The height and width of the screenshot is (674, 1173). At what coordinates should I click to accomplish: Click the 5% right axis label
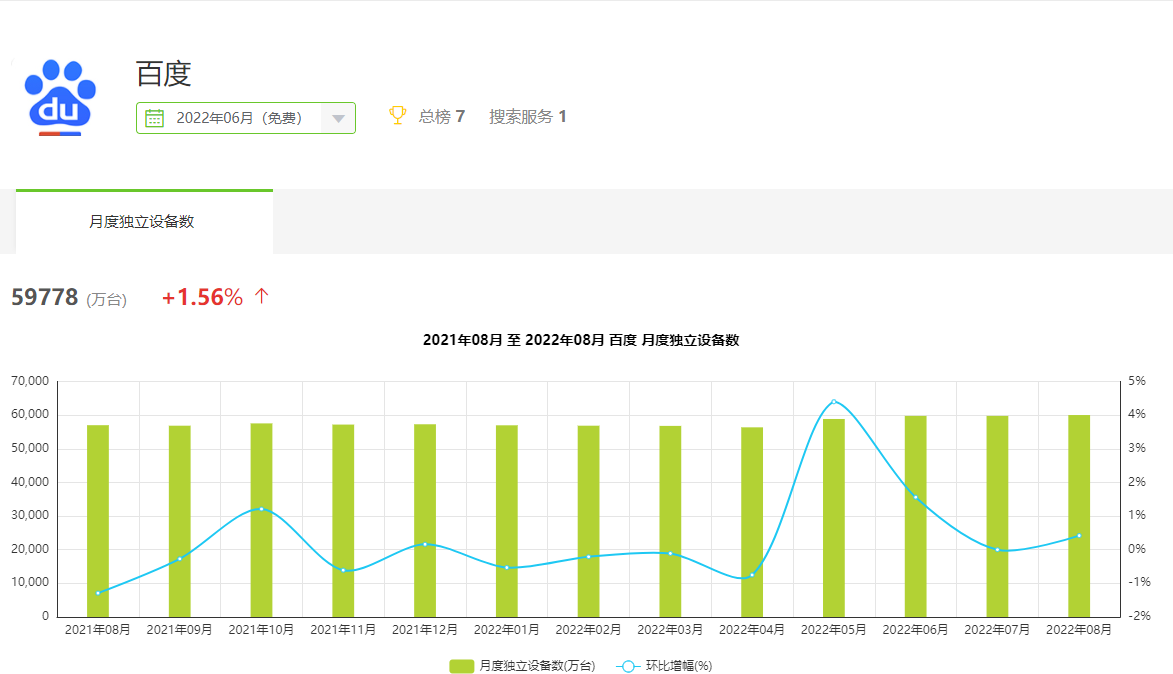[1137, 382]
